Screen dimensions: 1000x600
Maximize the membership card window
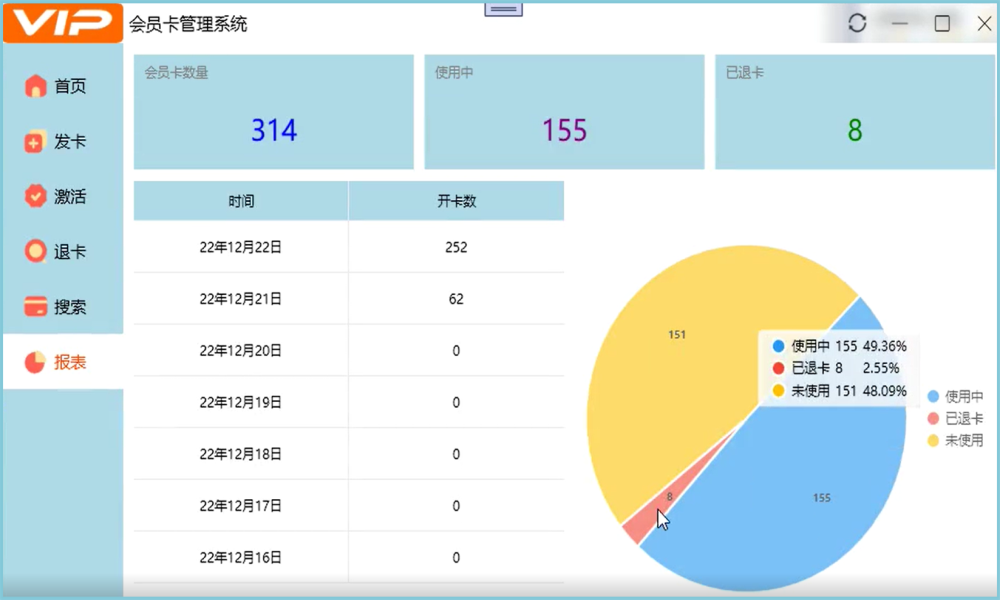coord(942,24)
